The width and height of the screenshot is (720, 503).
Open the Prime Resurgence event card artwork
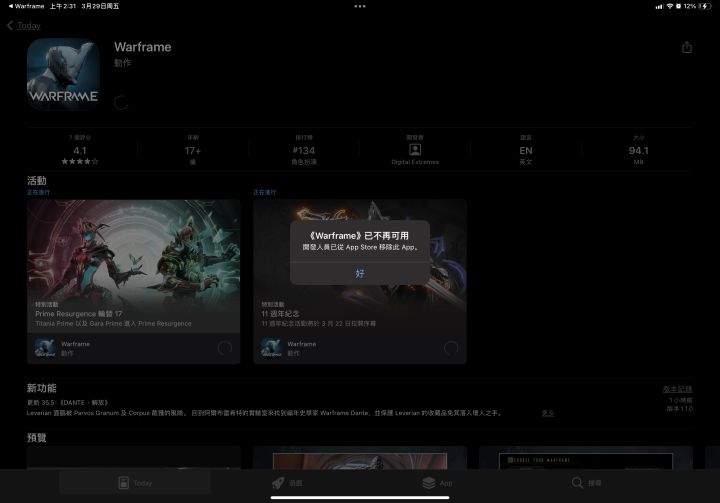click(134, 266)
